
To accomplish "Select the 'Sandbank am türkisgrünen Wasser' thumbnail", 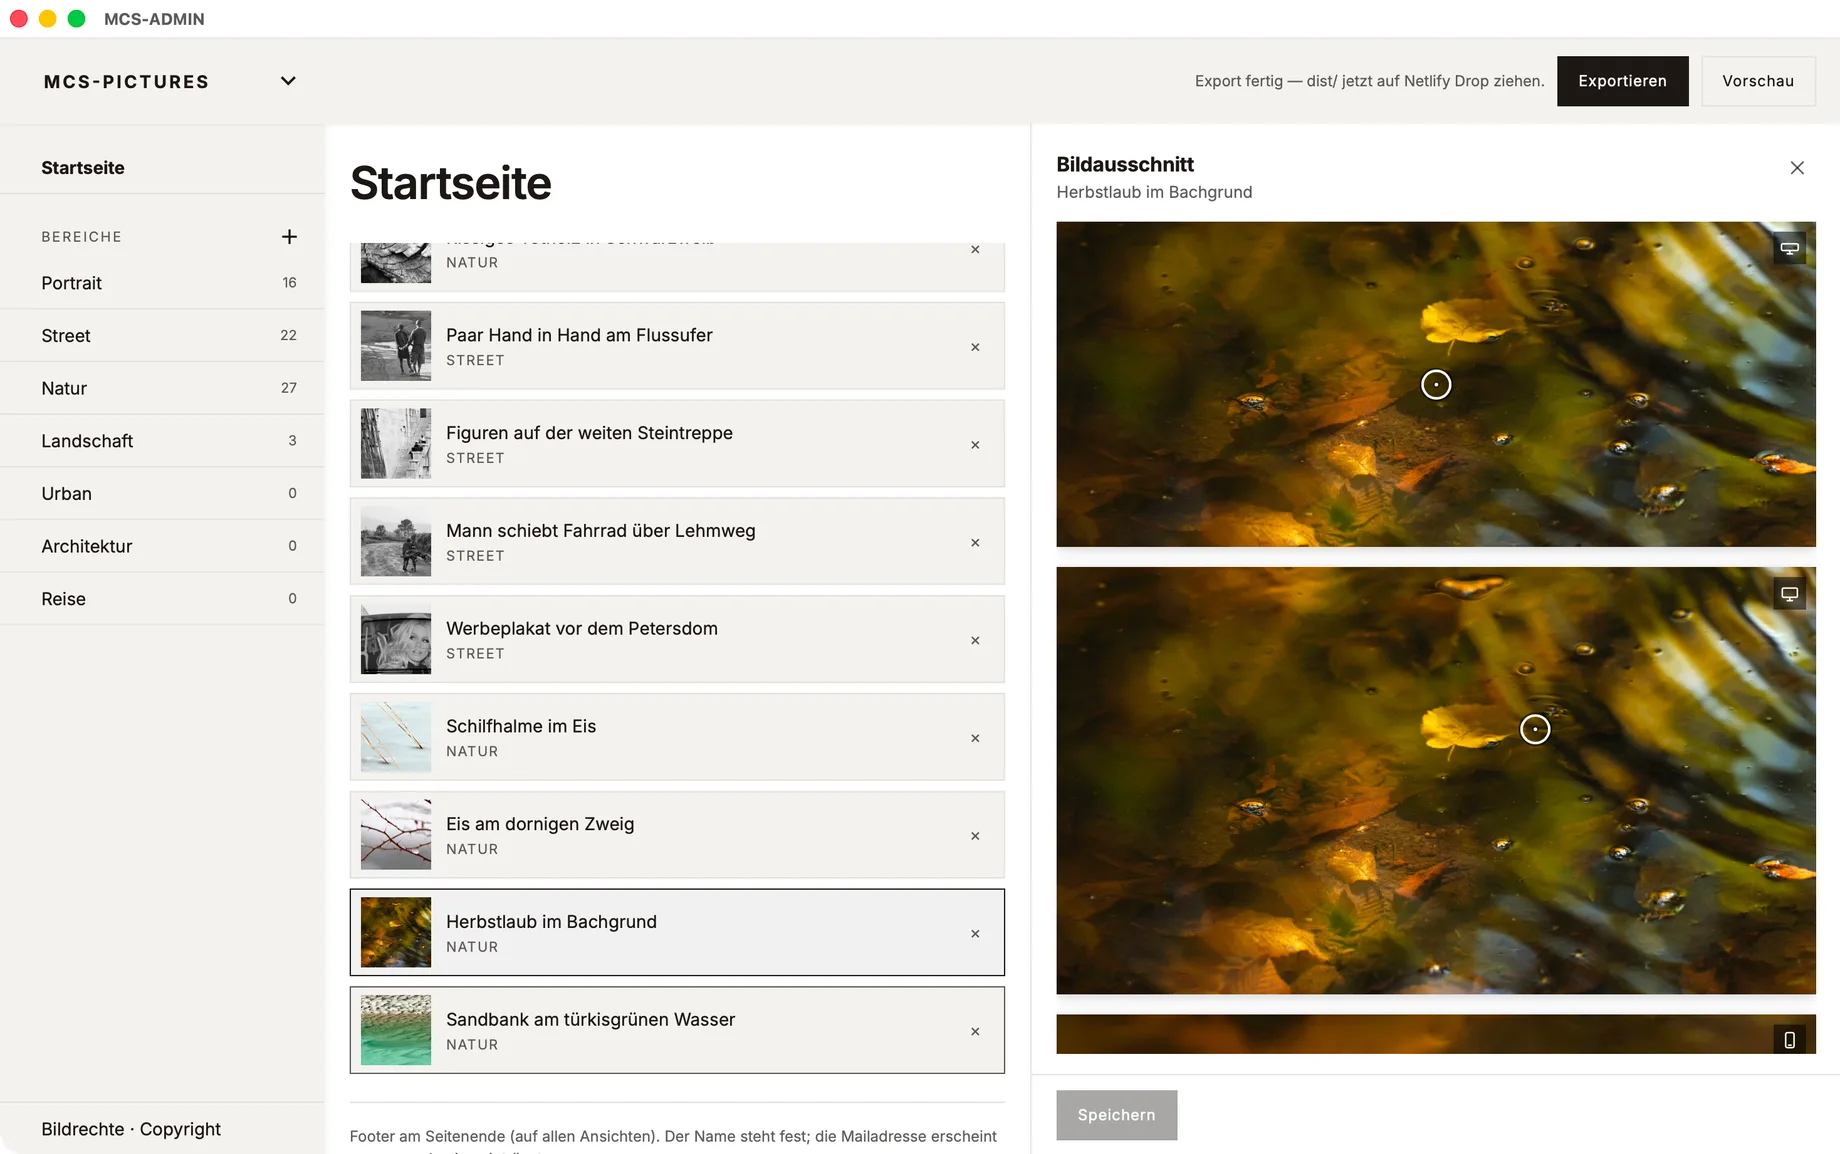I will pos(396,1030).
